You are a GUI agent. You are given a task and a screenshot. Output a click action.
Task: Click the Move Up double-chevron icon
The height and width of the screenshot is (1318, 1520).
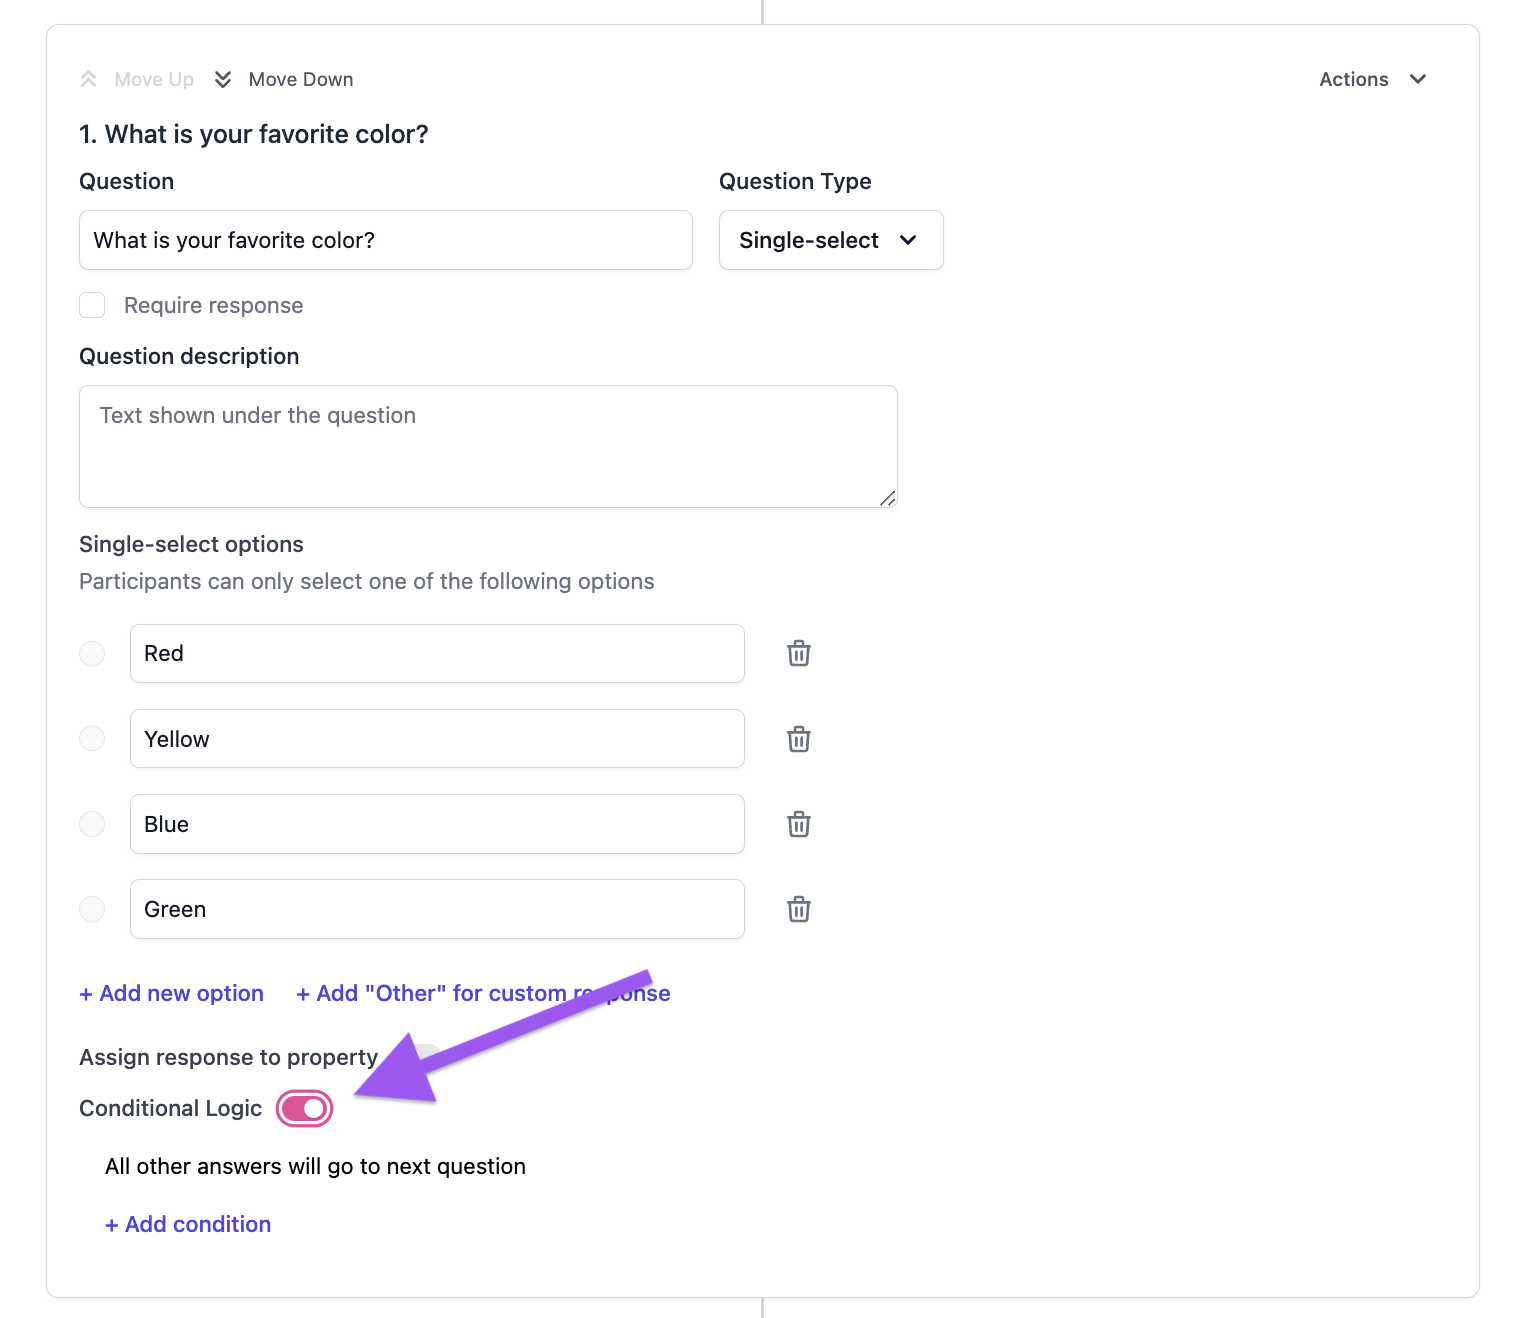(89, 79)
